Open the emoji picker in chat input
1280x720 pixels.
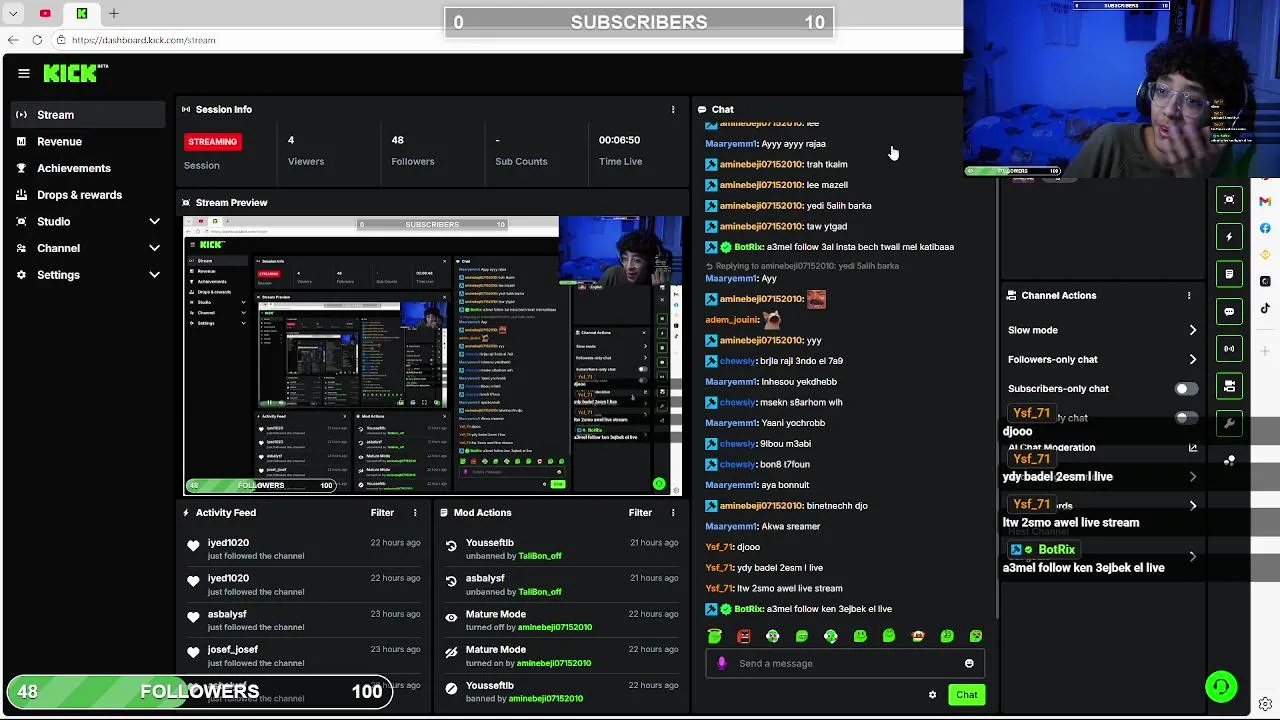969,663
